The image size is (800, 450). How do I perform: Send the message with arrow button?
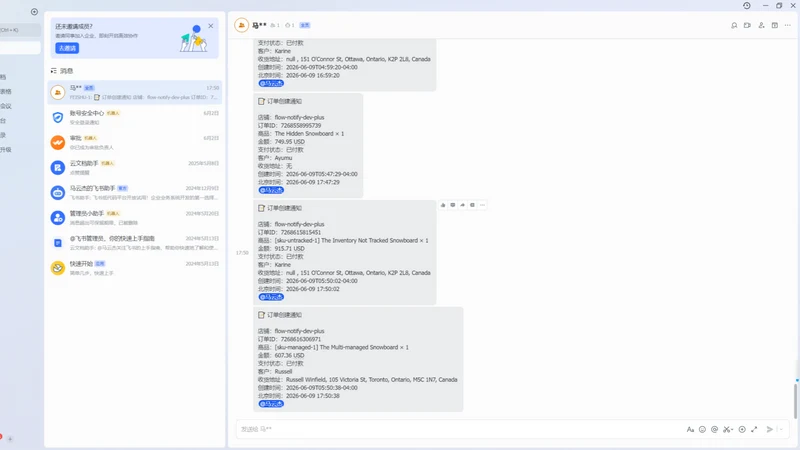(x=769, y=430)
